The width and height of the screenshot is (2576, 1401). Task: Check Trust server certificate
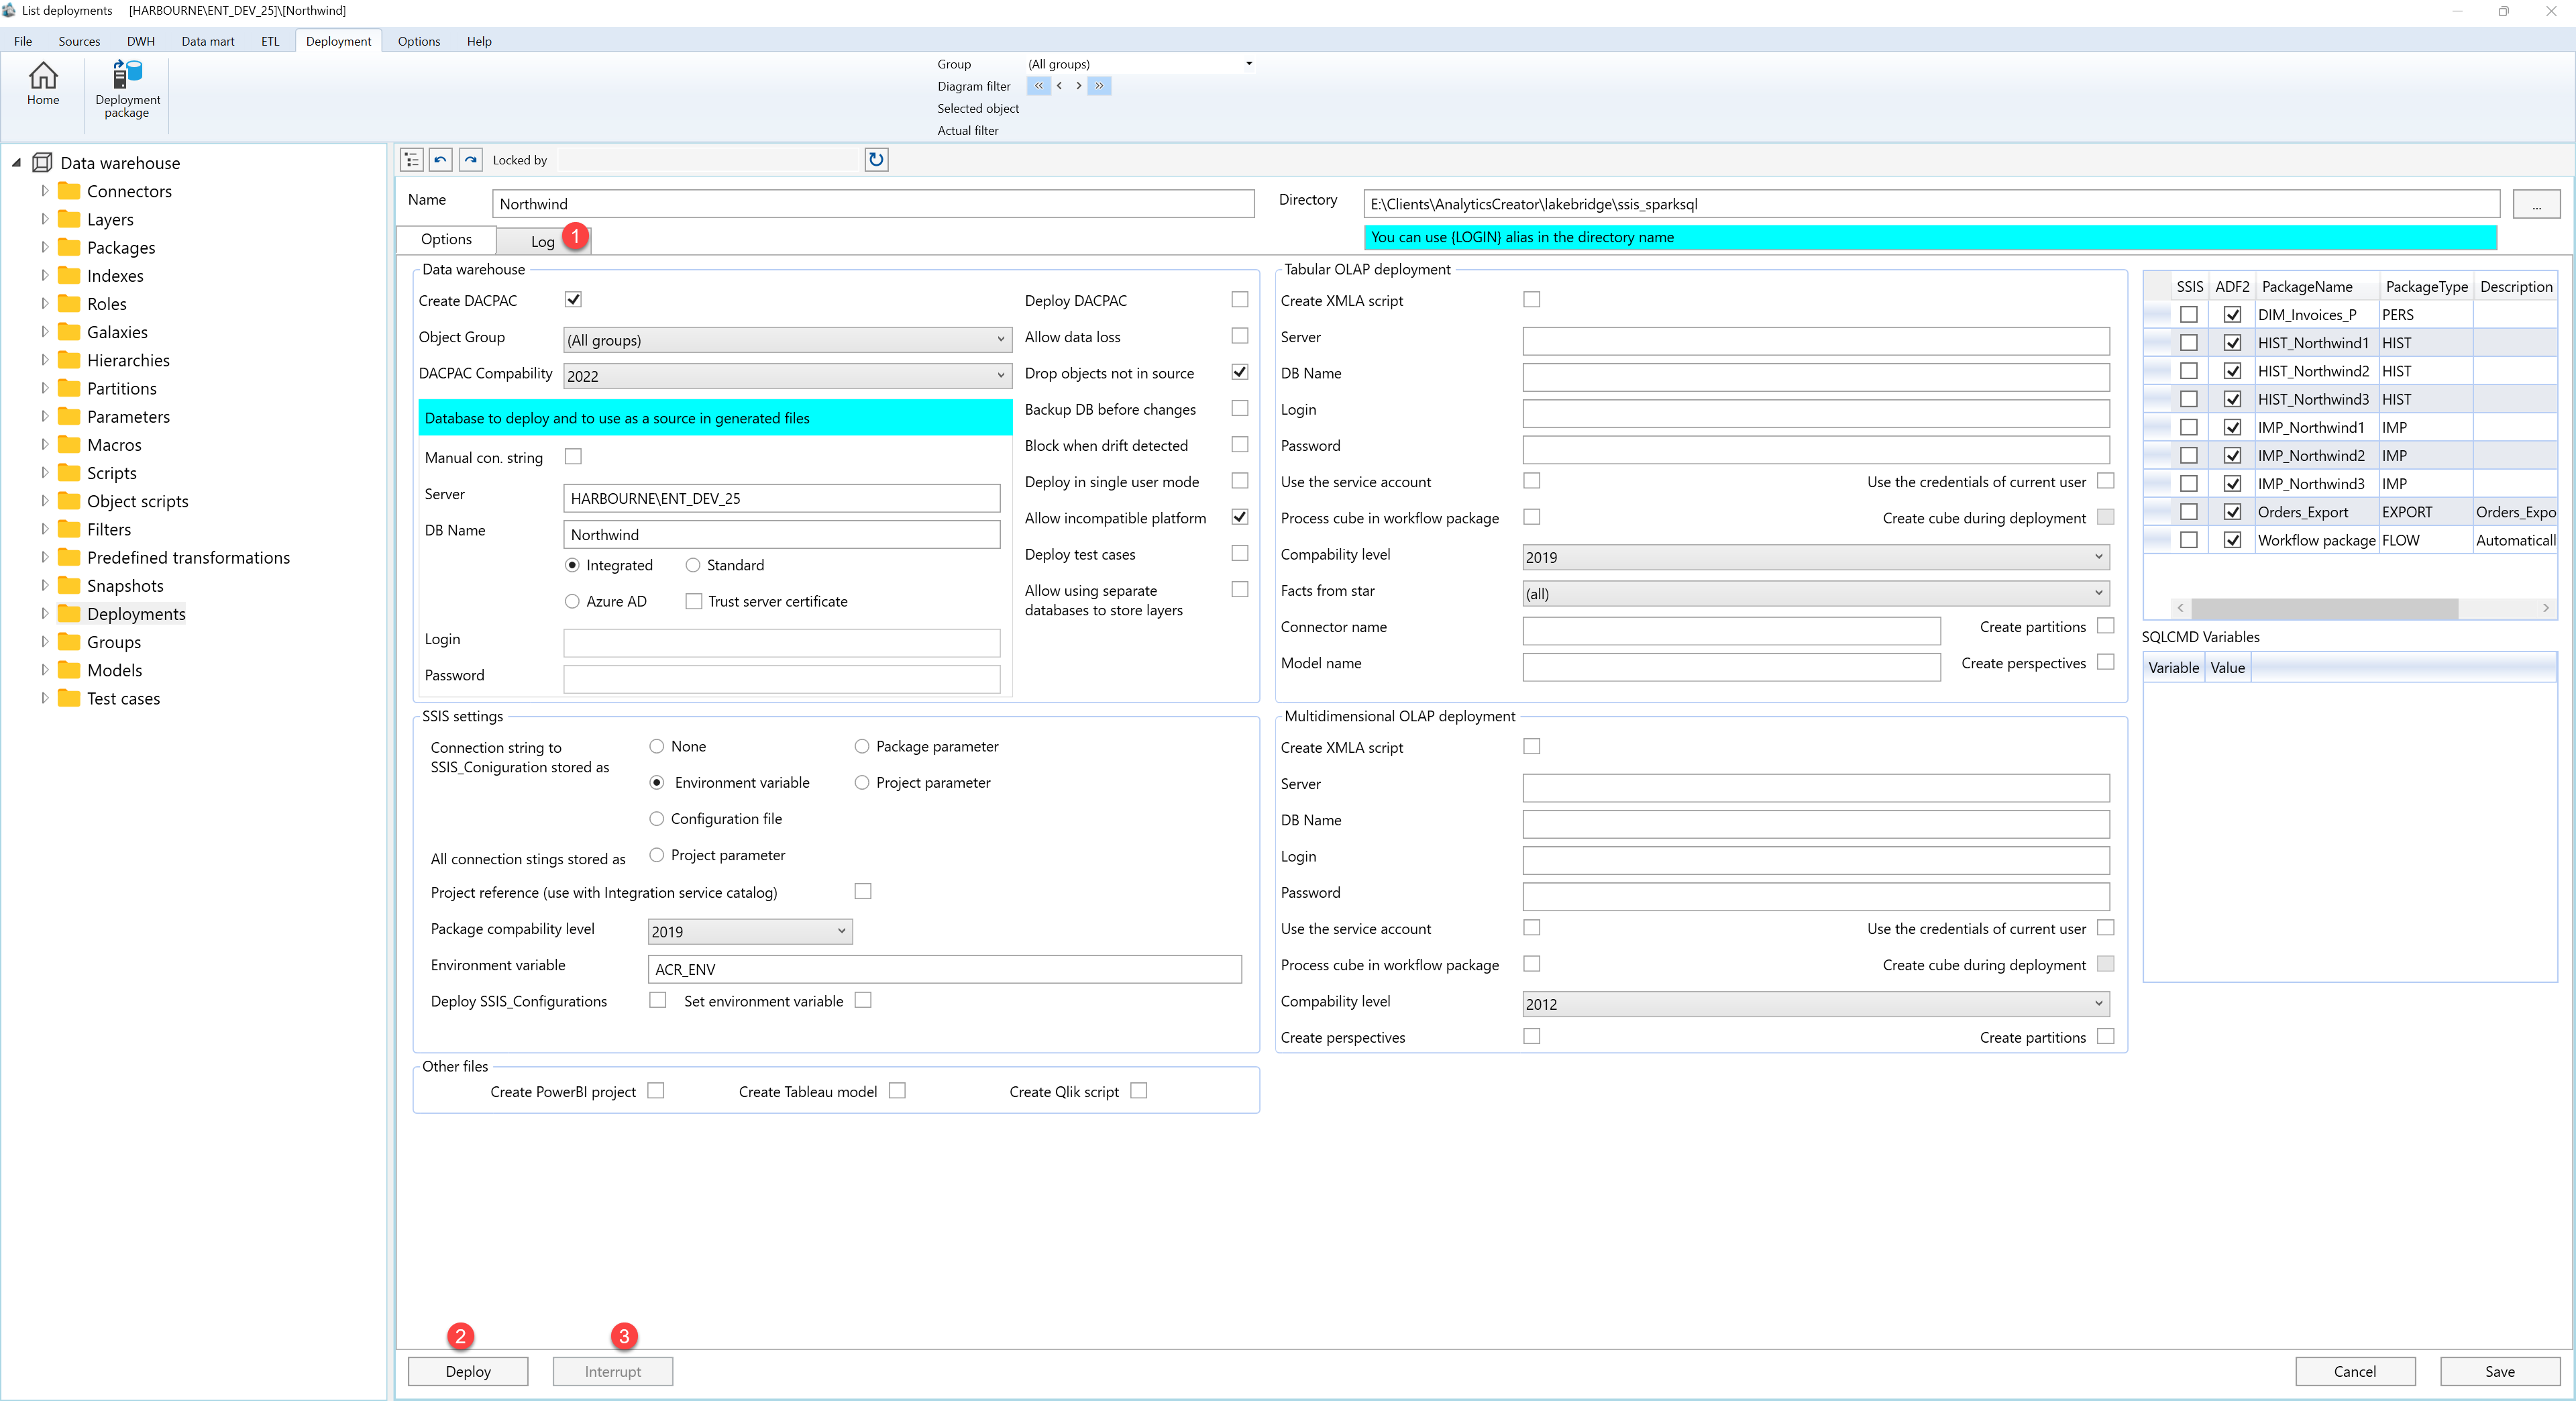pos(694,601)
